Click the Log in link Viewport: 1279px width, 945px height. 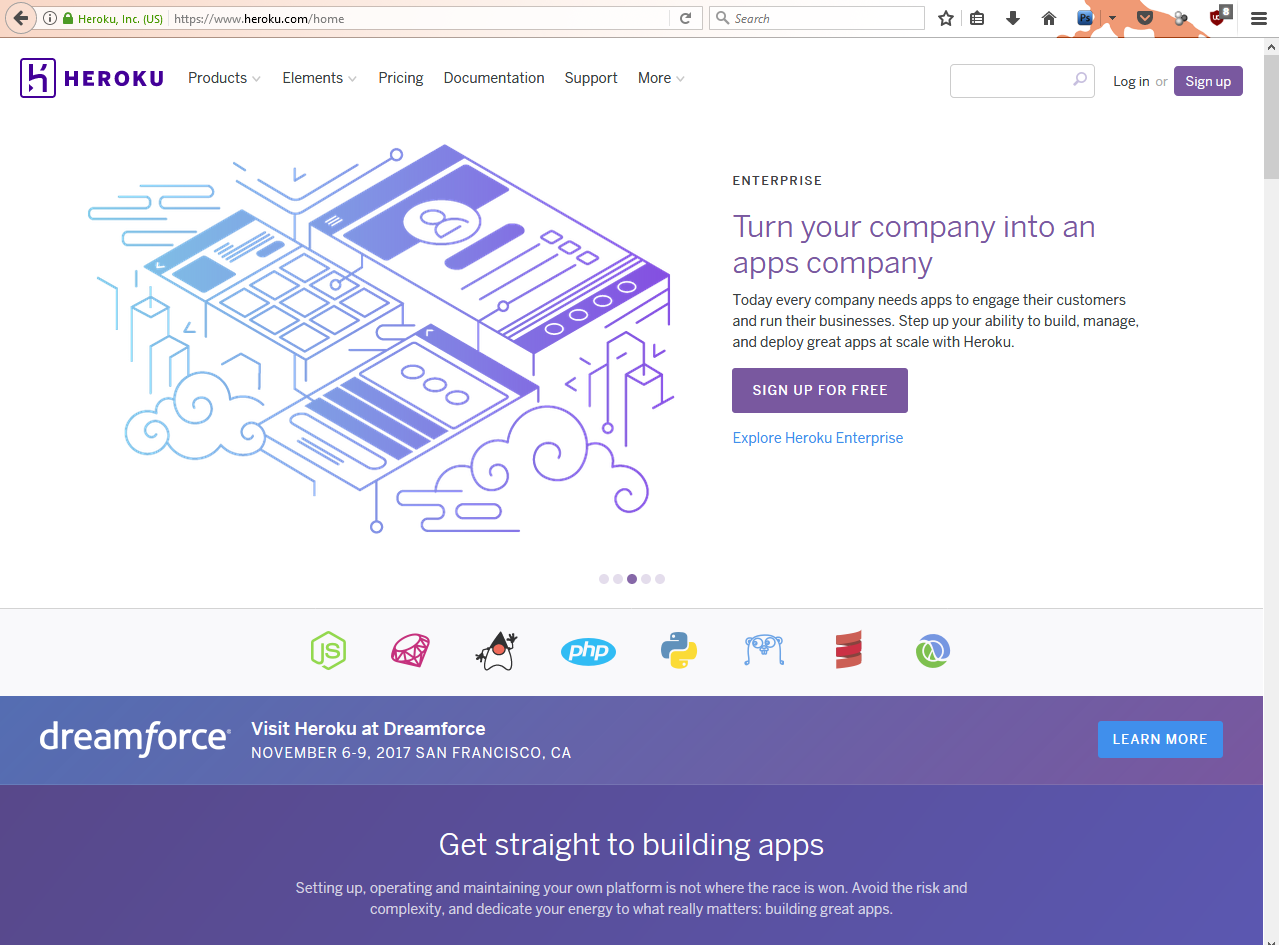1131,82
